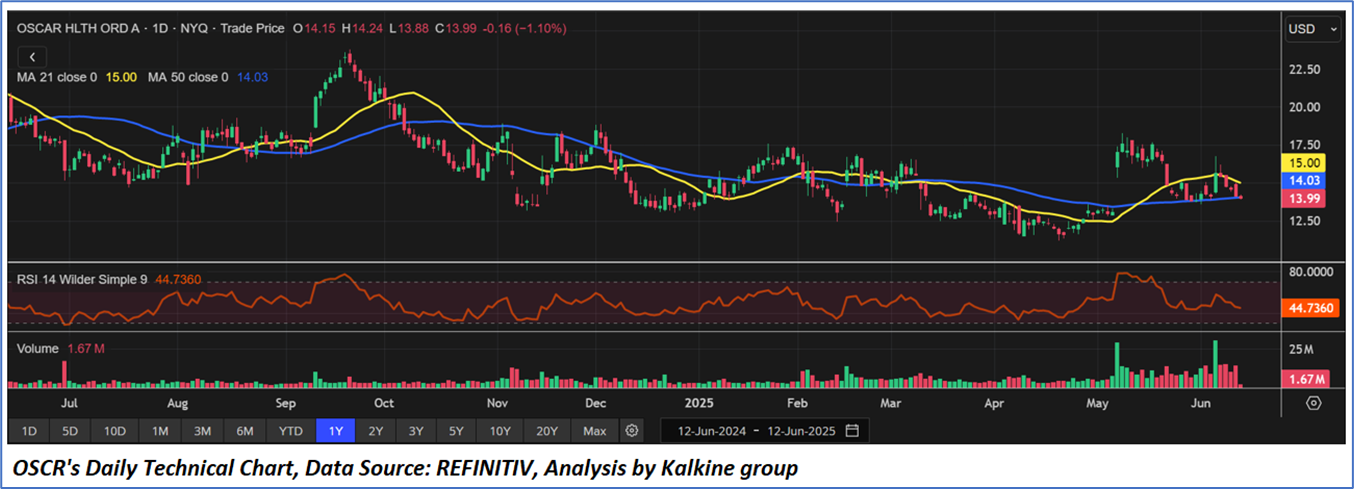Screen dimensions: 1354x489
Task: Open chart settings gear next to Max
Action: coord(631,431)
